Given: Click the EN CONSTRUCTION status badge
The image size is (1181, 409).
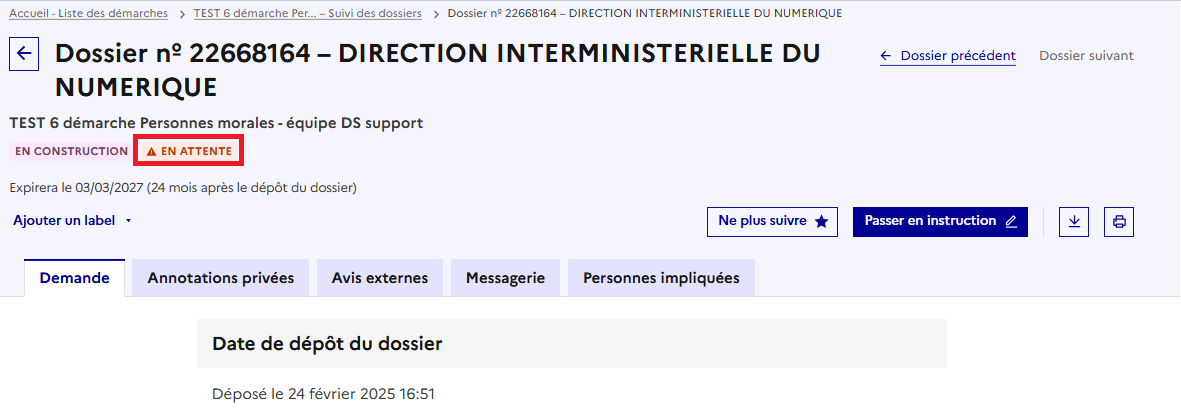Looking at the screenshot, I should [x=68, y=152].
